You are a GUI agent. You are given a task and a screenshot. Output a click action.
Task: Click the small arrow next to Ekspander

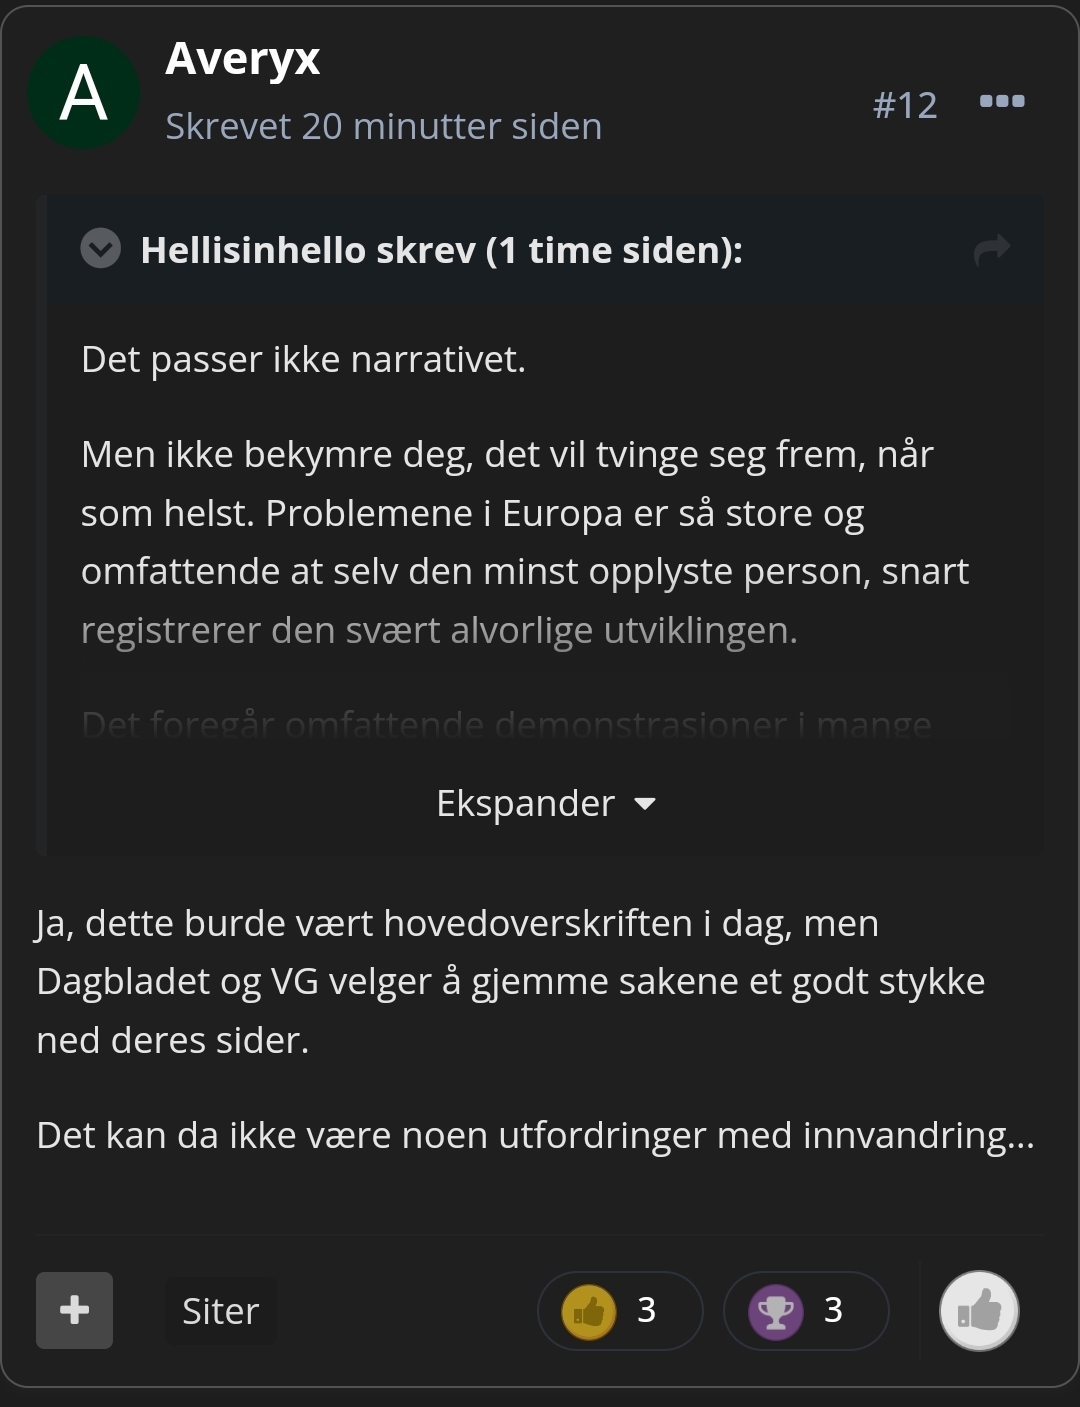pyautogui.click(x=645, y=804)
